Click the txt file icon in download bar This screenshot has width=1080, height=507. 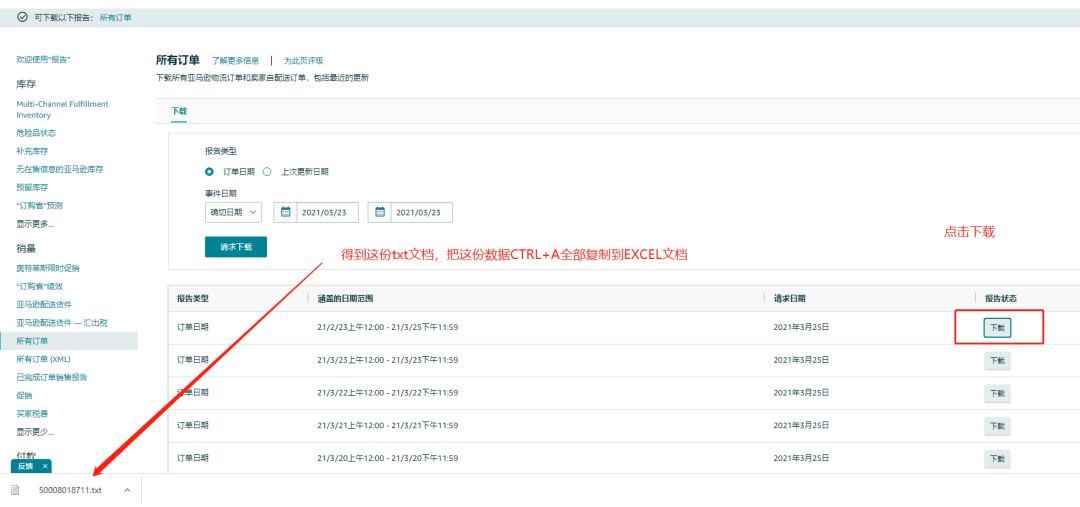coord(16,490)
